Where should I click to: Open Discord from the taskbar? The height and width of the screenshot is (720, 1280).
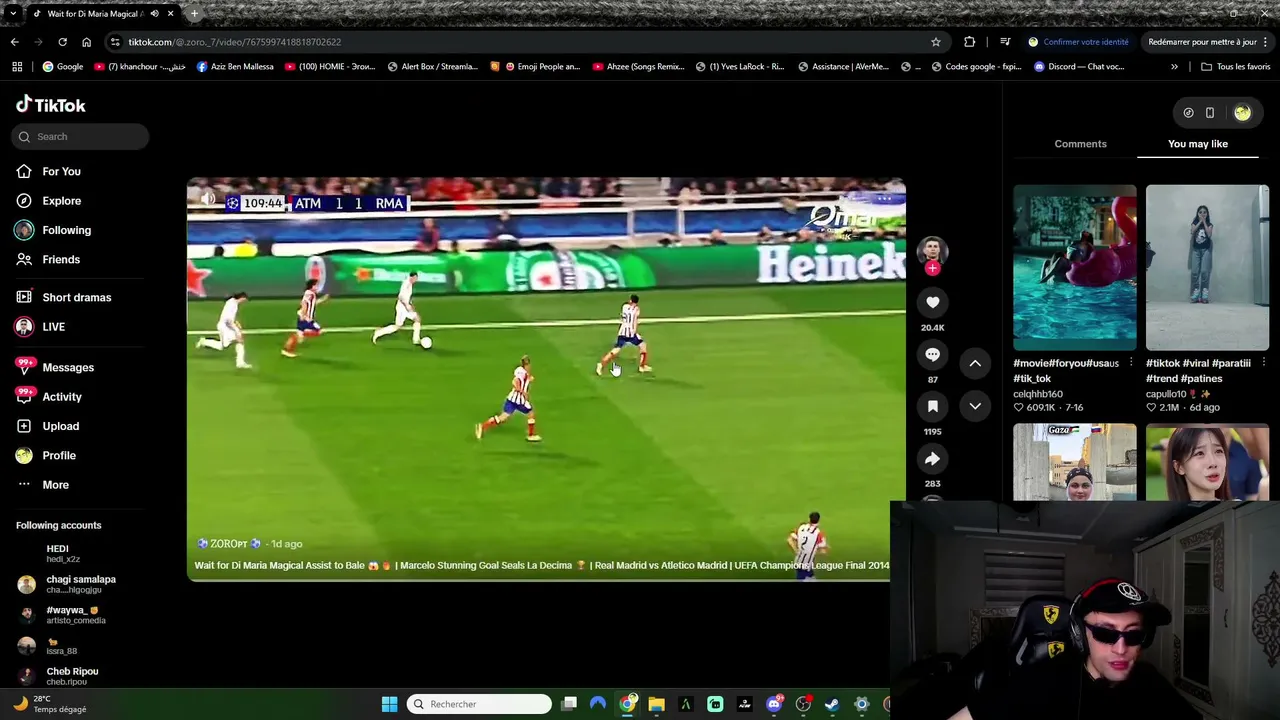(774, 704)
